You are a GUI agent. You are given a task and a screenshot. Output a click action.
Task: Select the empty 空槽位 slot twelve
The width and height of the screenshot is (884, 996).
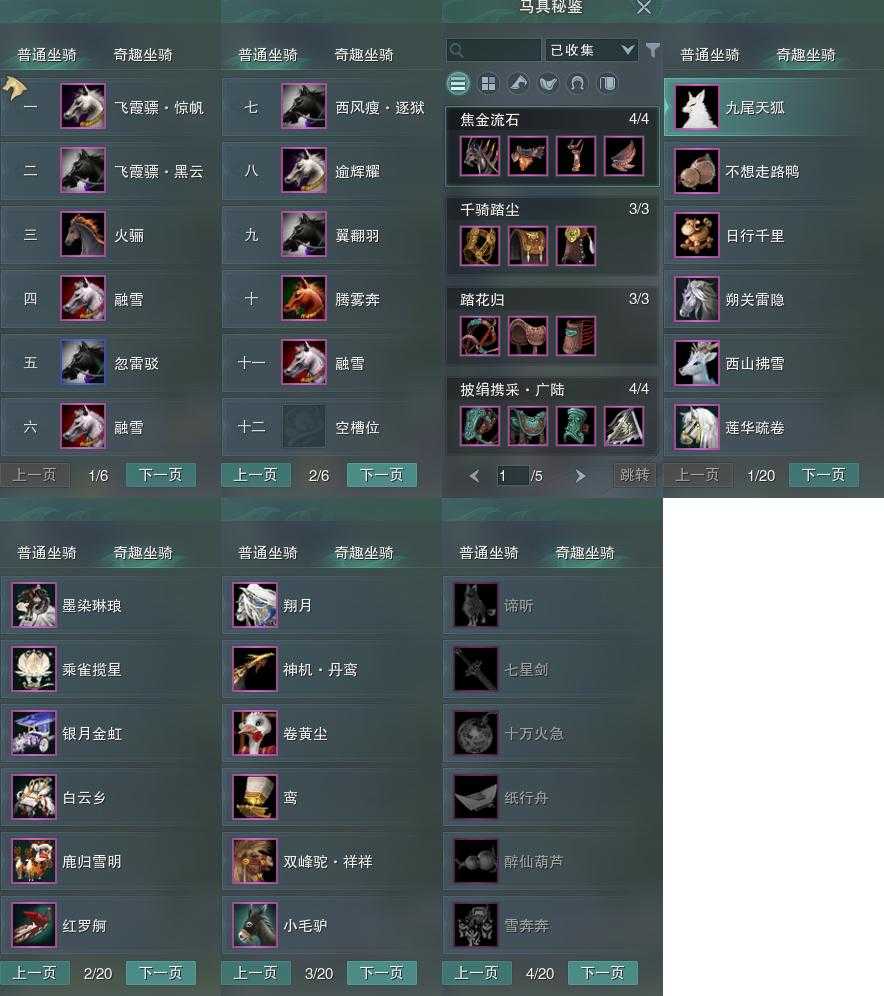point(332,427)
